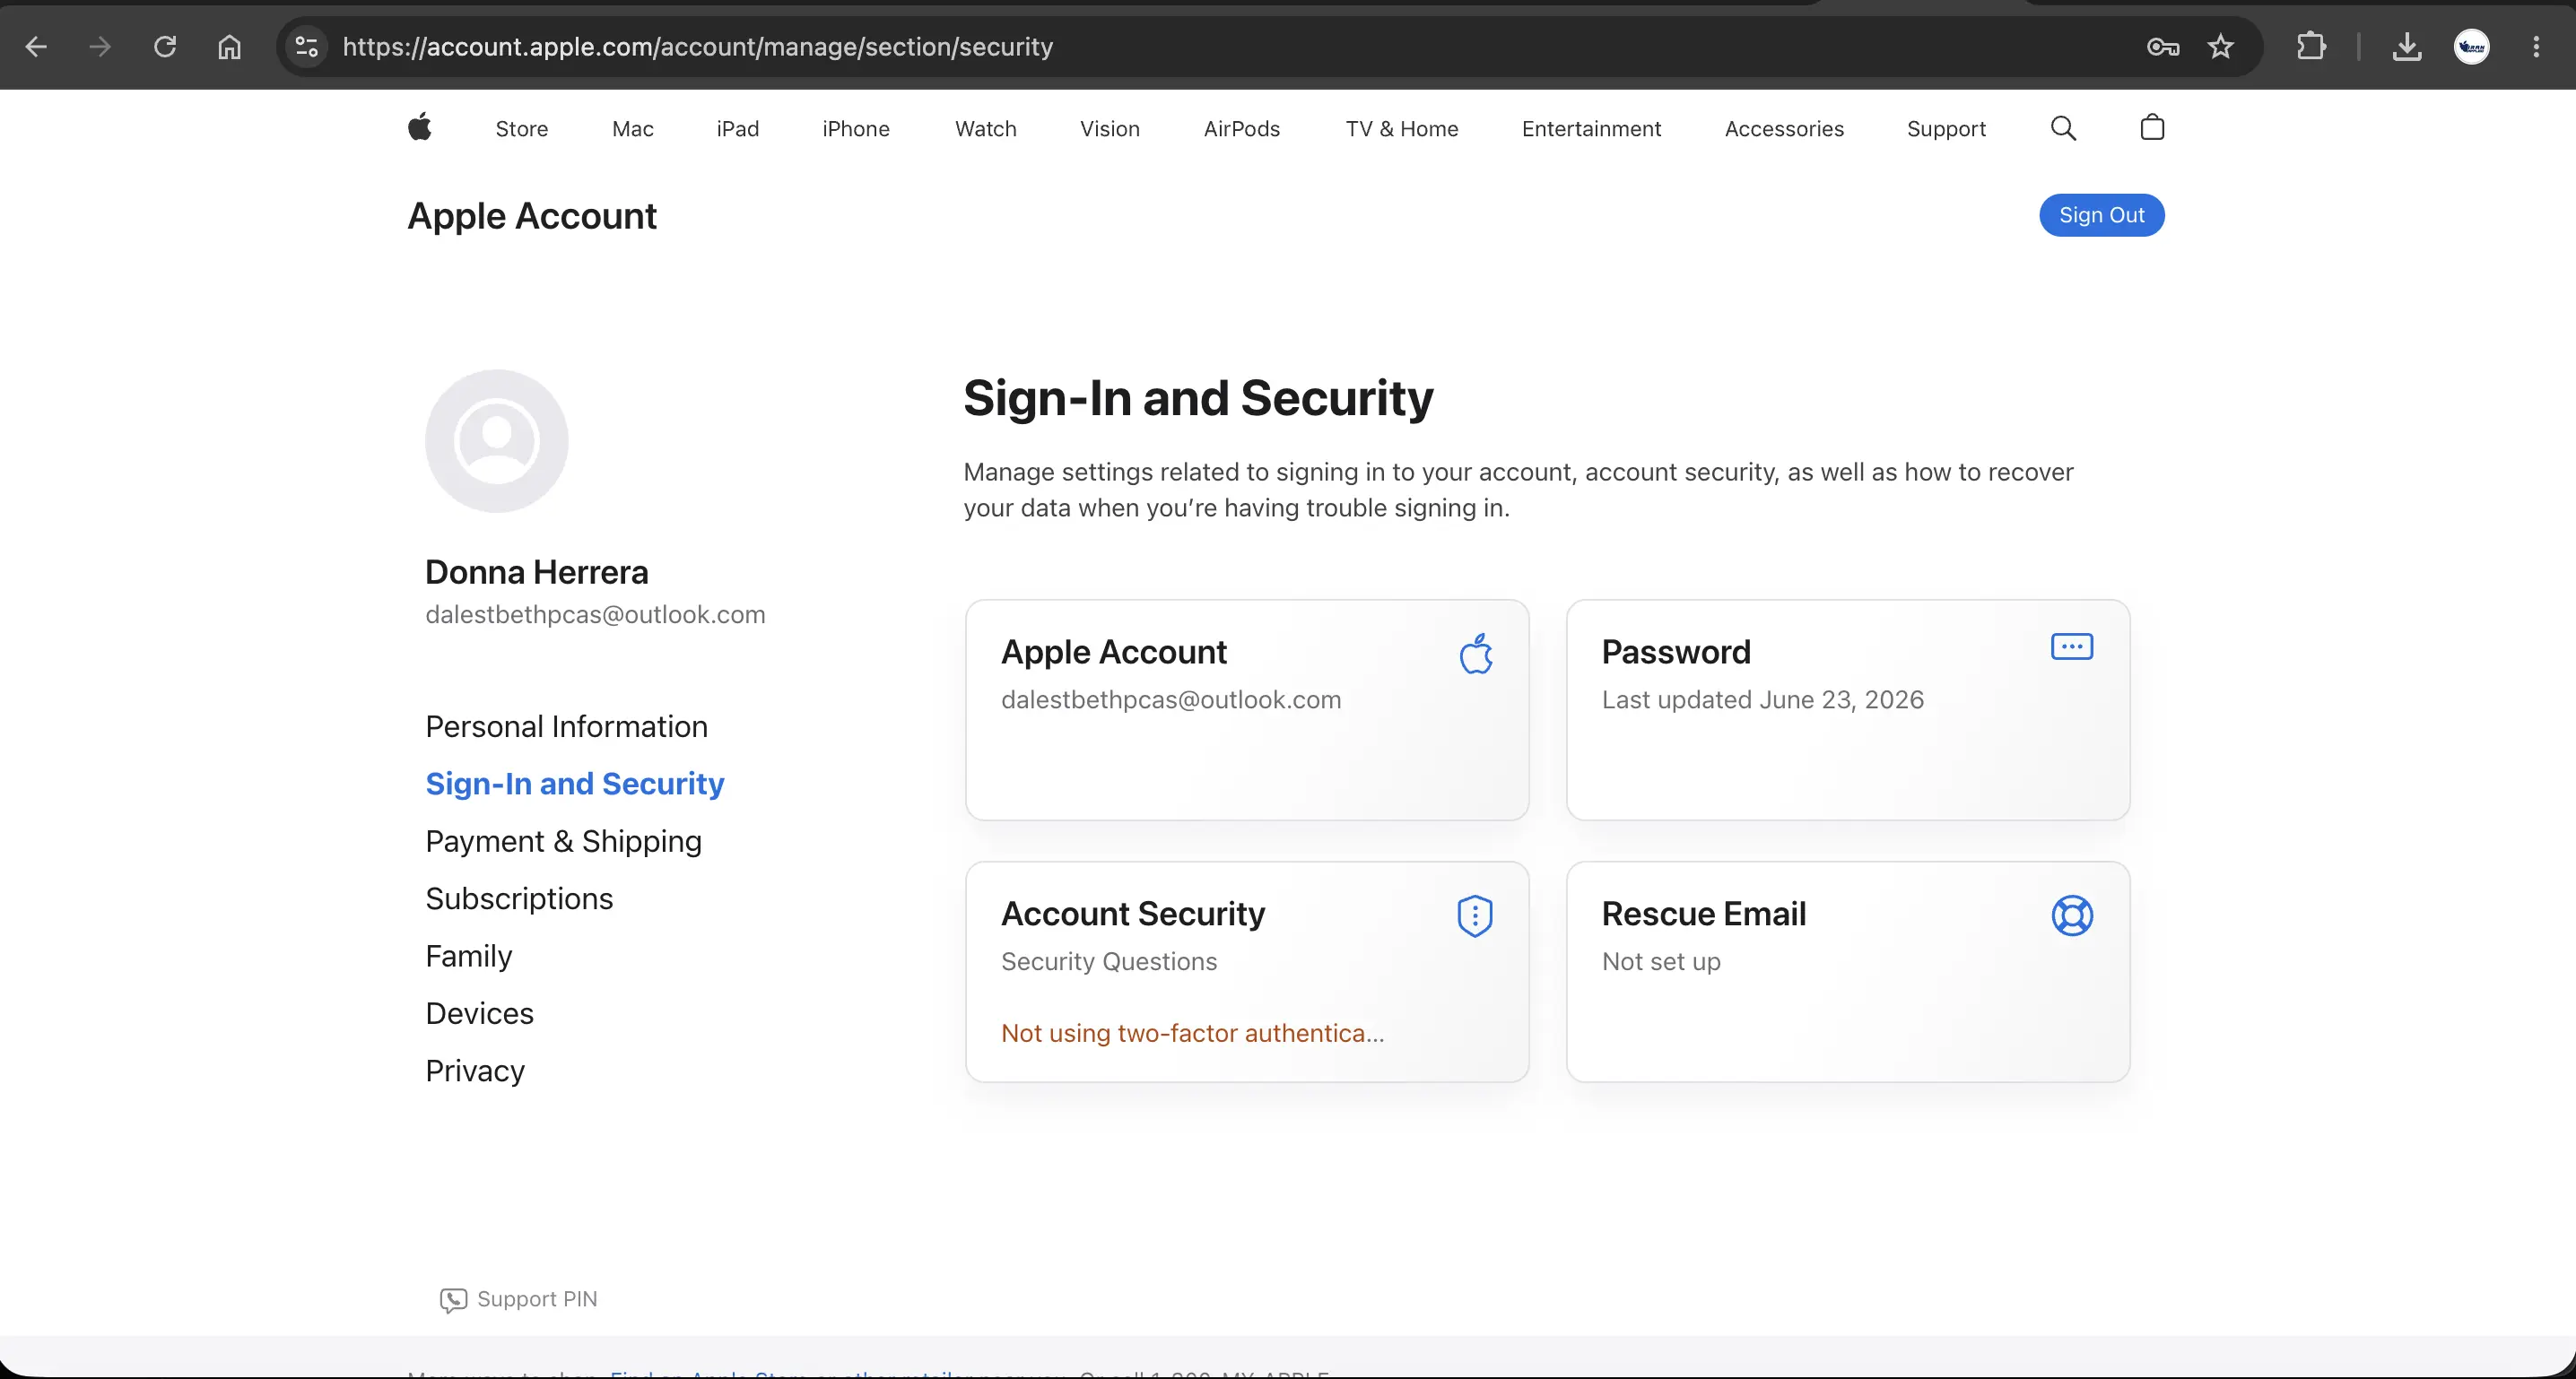Image resolution: width=2576 pixels, height=1379 pixels.
Task: Open the Rescue Email card
Action: (x=1848, y=972)
